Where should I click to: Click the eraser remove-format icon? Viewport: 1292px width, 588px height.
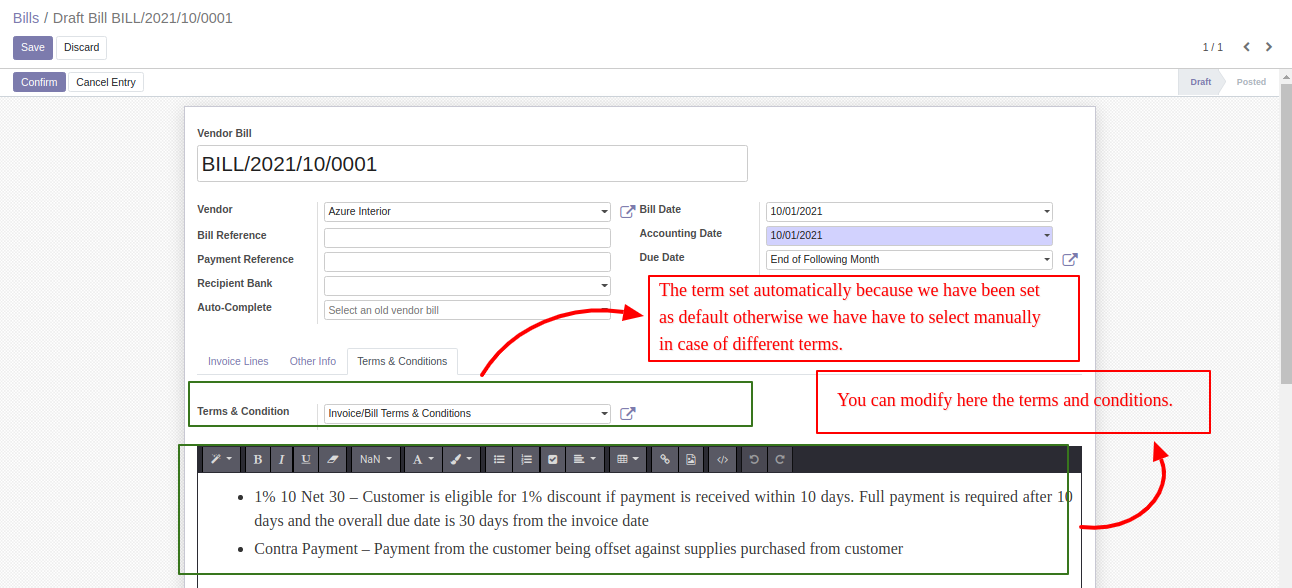pyautogui.click(x=333, y=460)
